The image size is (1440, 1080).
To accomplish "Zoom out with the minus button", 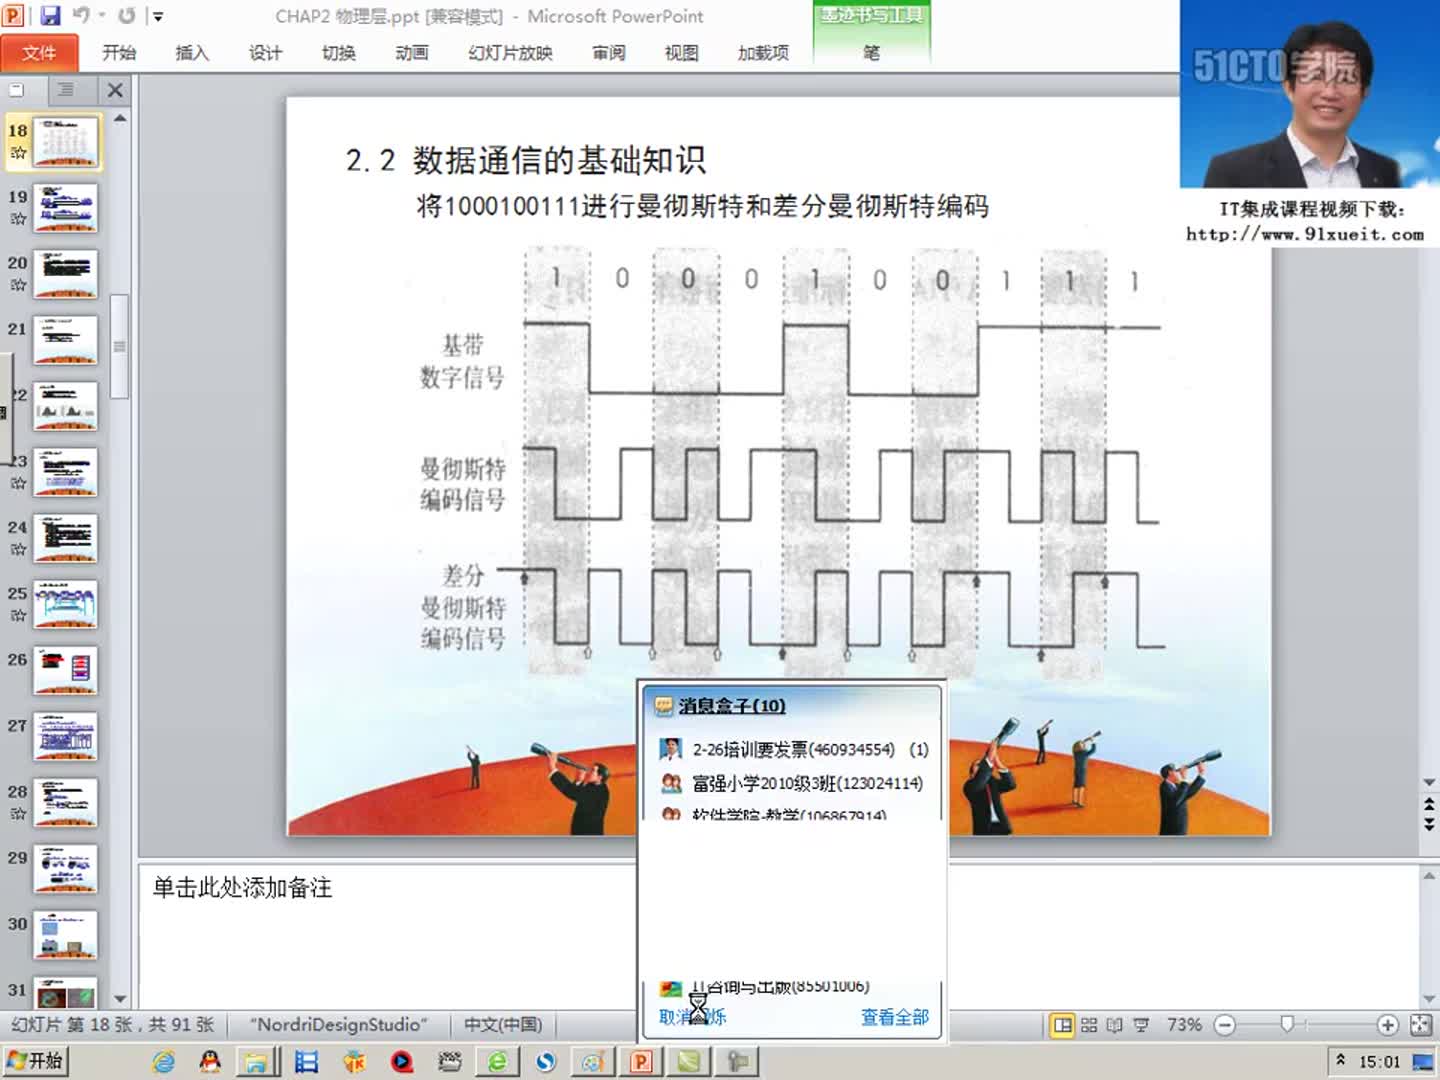I will click(x=1225, y=1025).
